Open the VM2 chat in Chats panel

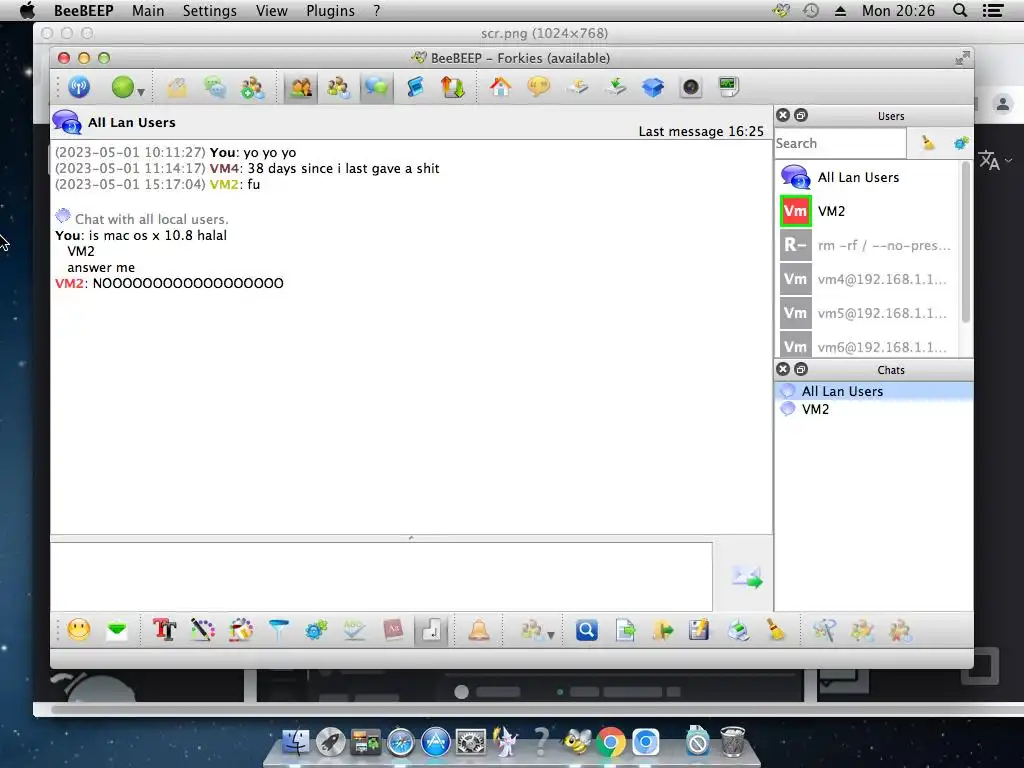(874, 409)
